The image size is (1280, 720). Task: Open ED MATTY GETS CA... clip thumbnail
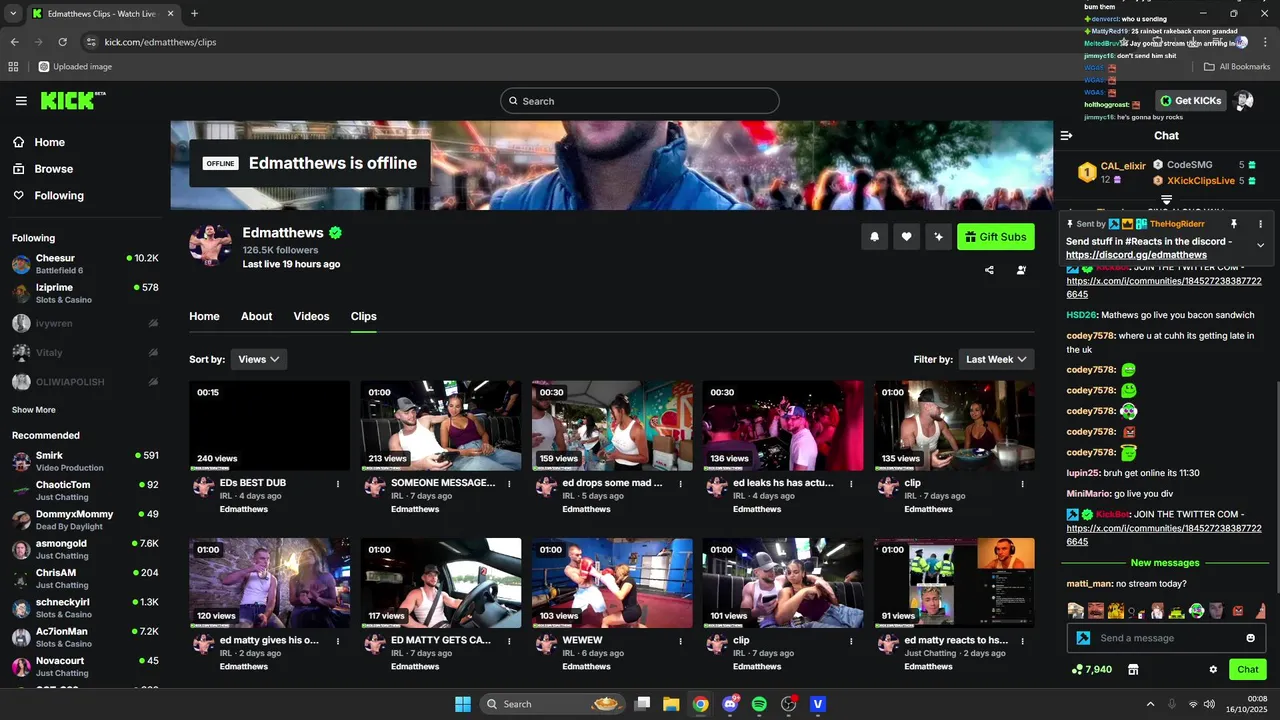coord(441,583)
